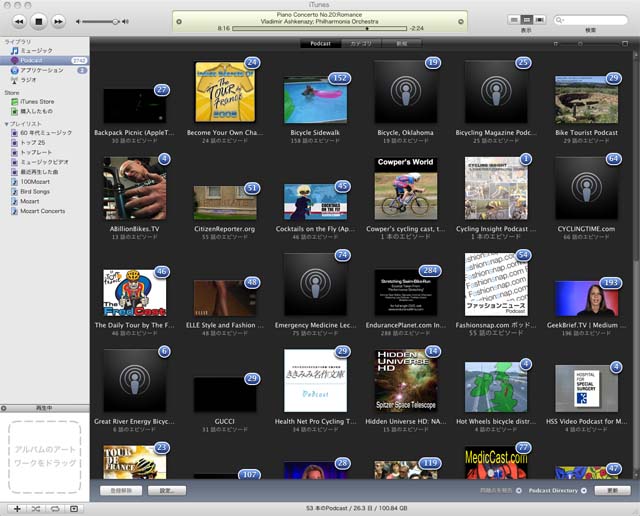Skip back to the previous track
Image resolution: width=640 pixels, height=516 pixels.
[19, 21]
